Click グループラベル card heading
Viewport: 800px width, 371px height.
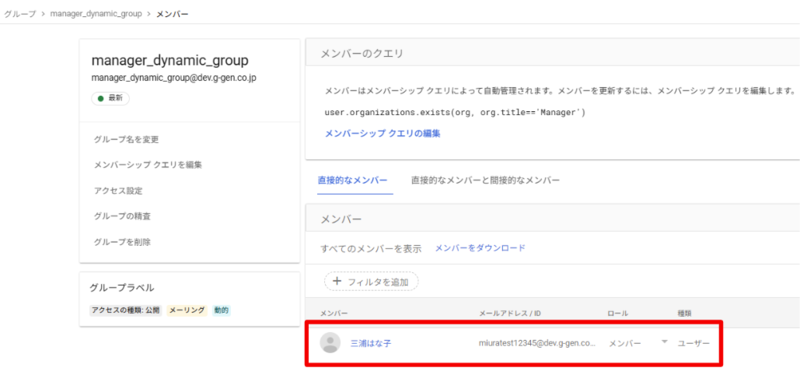pyautogui.click(x=121, y=287)
